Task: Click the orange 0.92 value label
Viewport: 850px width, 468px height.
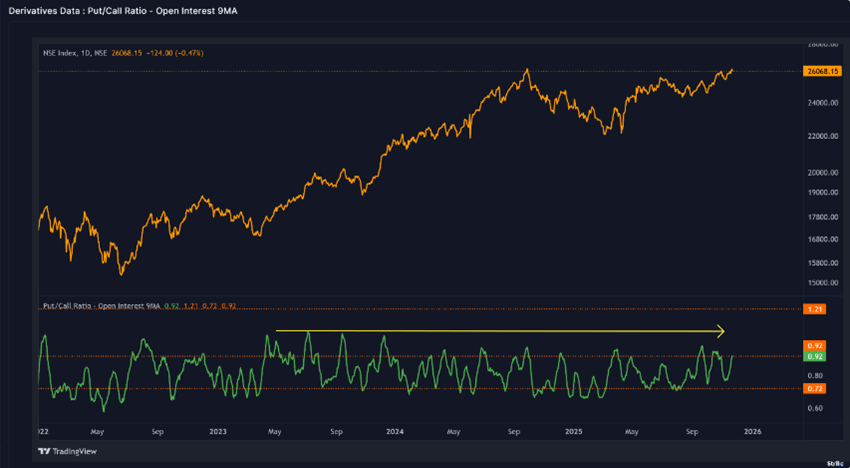Action: click(x=813, y=346)
